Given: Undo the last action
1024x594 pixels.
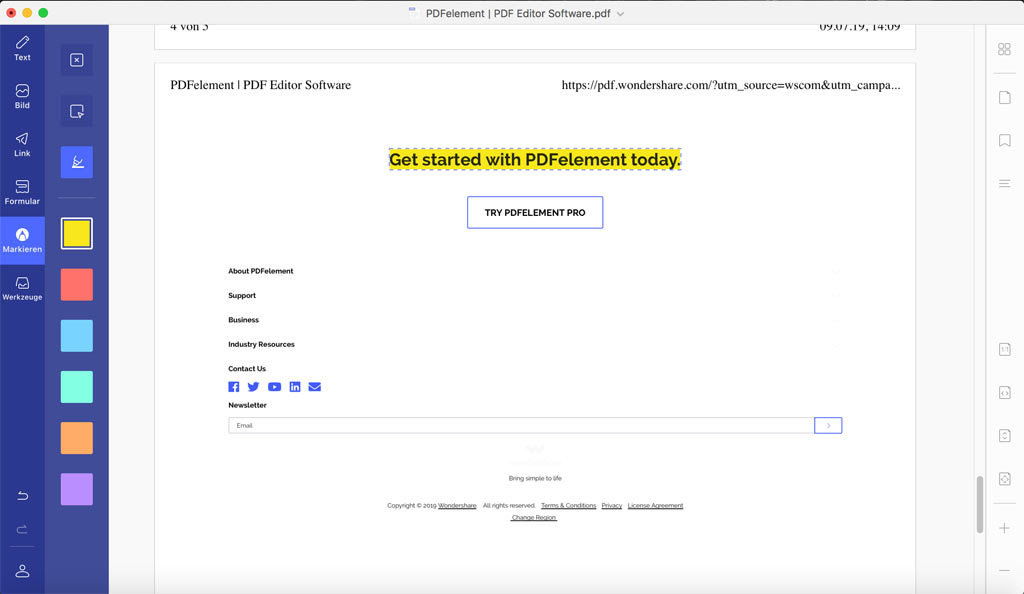Looking at the screenshot, I should (22, 495).
